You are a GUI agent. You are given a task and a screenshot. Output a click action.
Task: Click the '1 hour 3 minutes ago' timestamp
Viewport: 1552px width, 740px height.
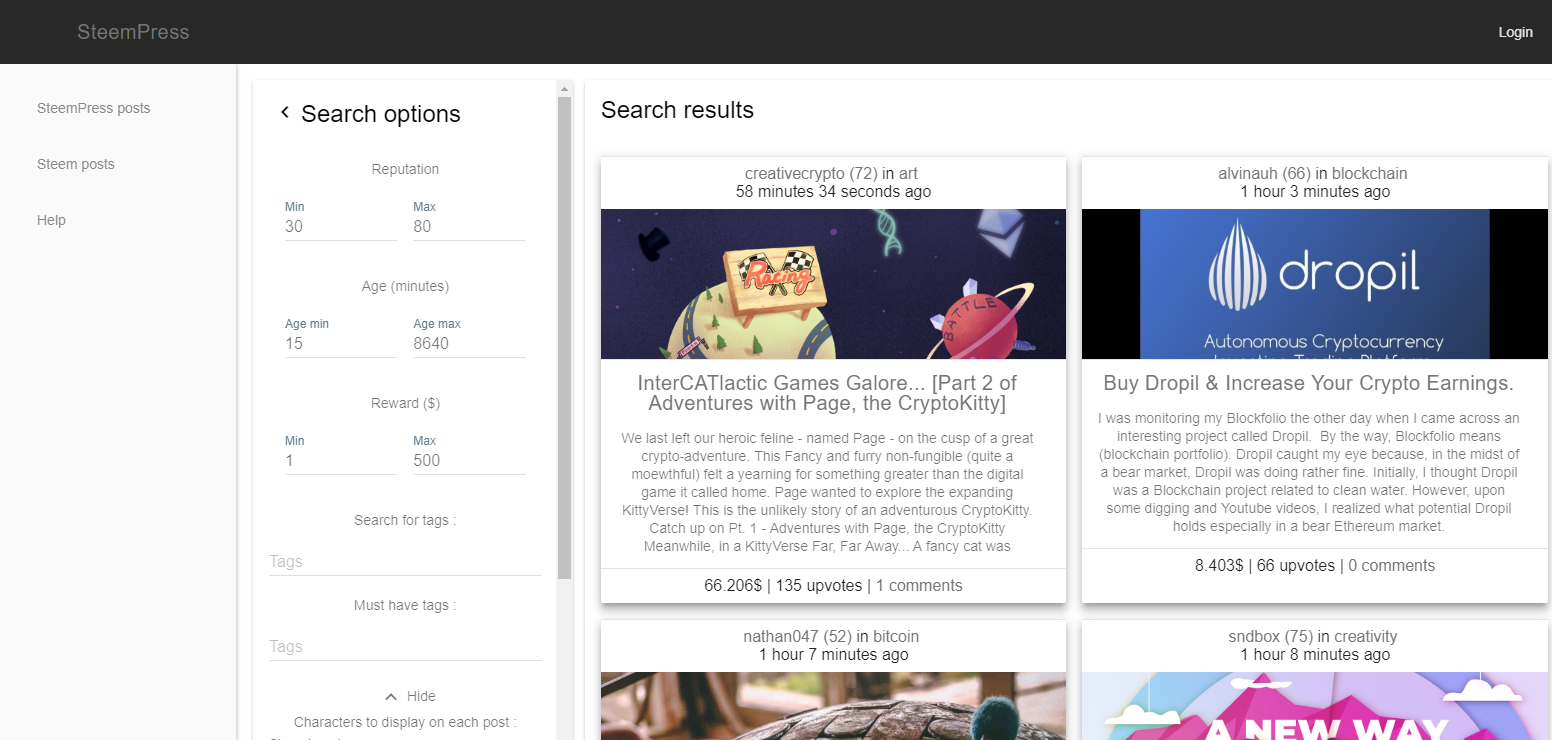pos(1315,192)
